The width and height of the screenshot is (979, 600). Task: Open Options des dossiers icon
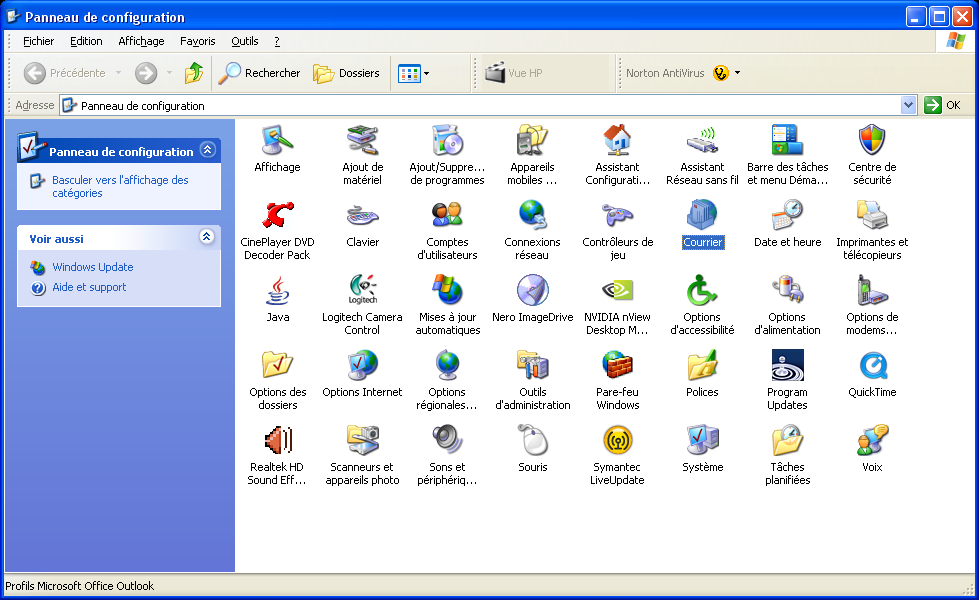tap(277, 366)
